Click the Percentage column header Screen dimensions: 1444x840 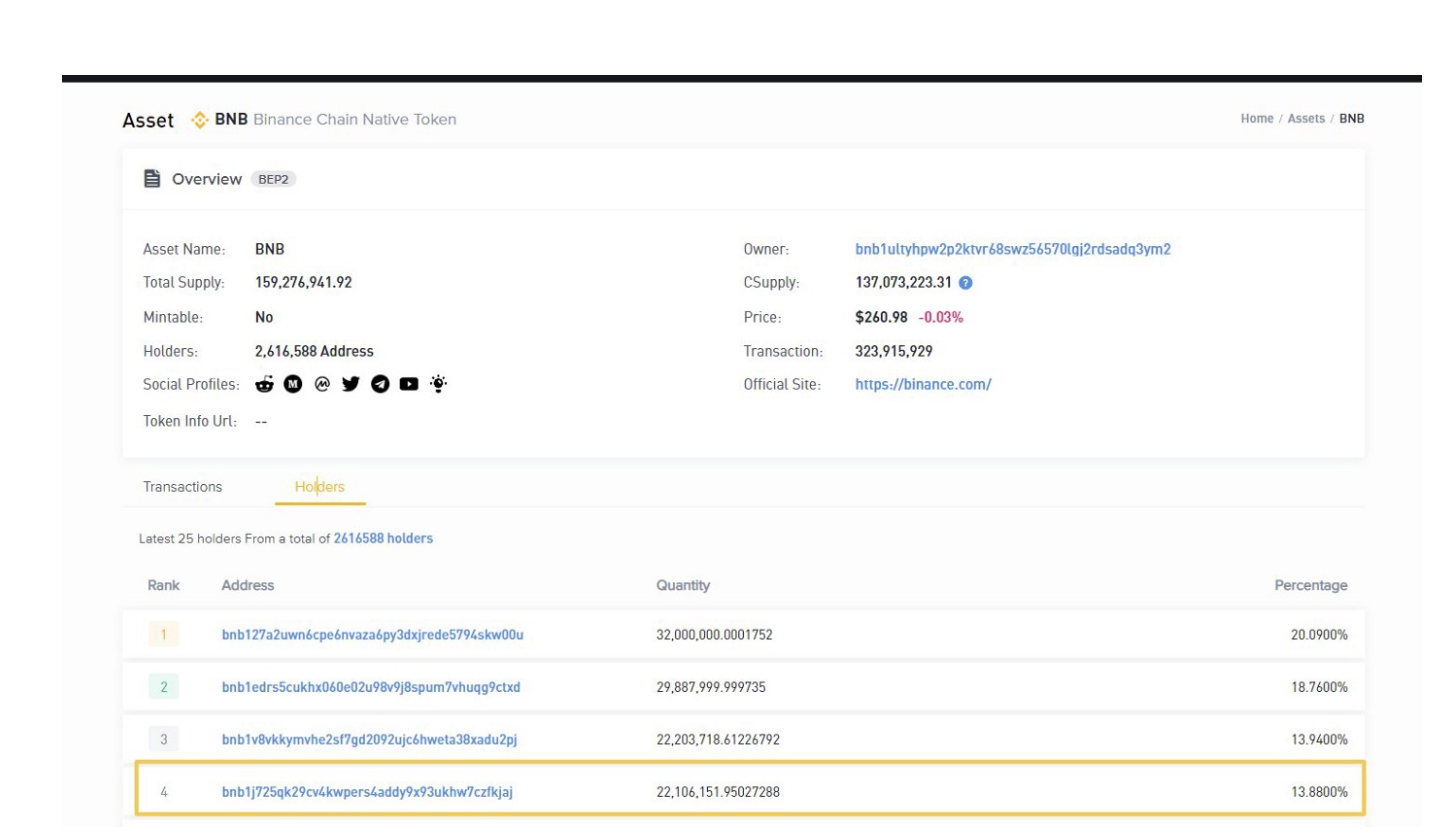click(x=1310, y=585)
